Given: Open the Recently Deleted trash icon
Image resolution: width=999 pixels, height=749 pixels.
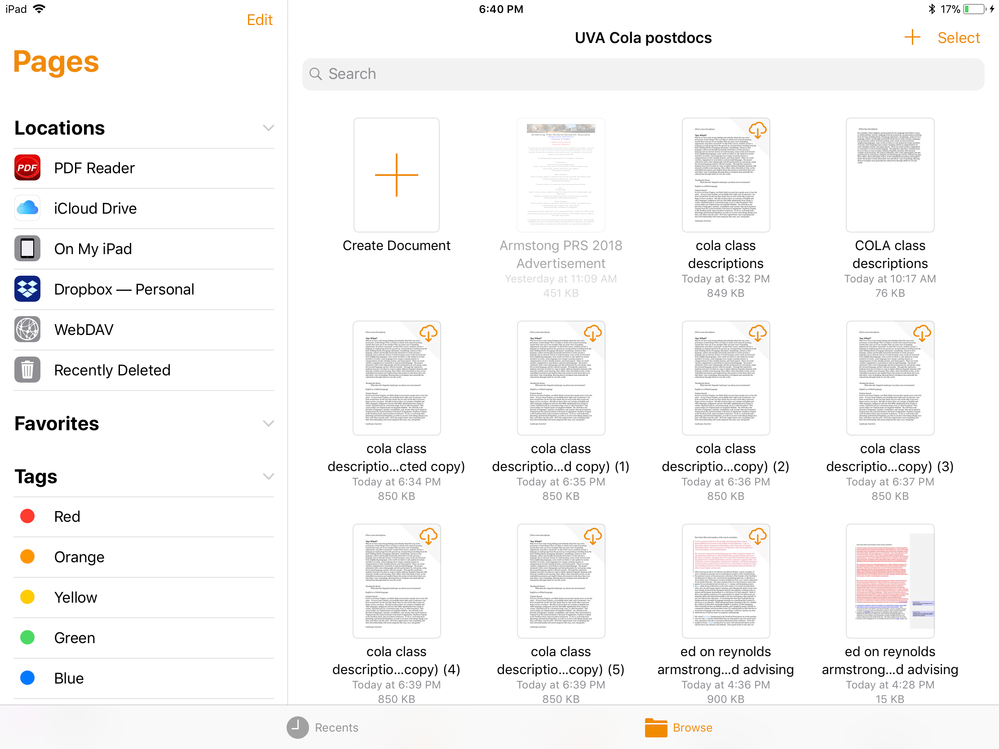Looking at the screenshot, I should (27, 370).
